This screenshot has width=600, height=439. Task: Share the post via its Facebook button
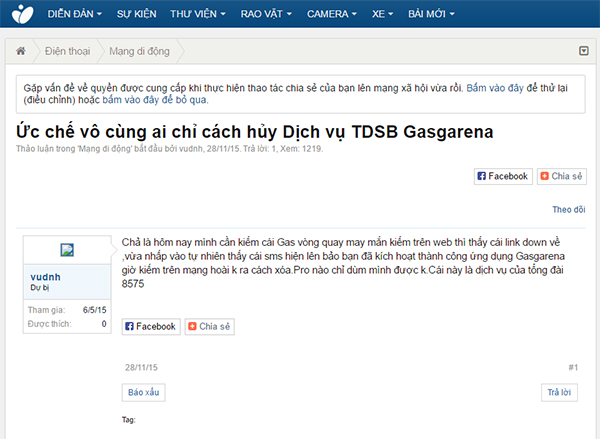(x=151, y=326)
